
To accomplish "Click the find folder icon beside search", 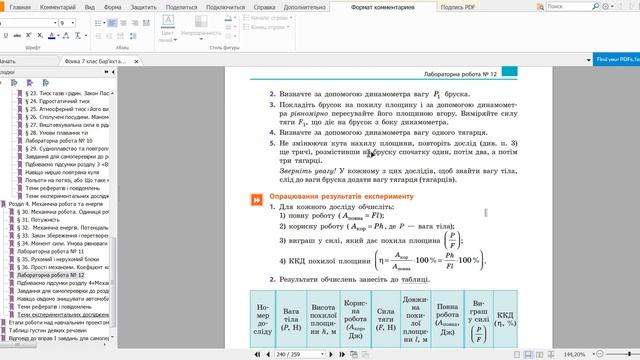I will 540,7.
